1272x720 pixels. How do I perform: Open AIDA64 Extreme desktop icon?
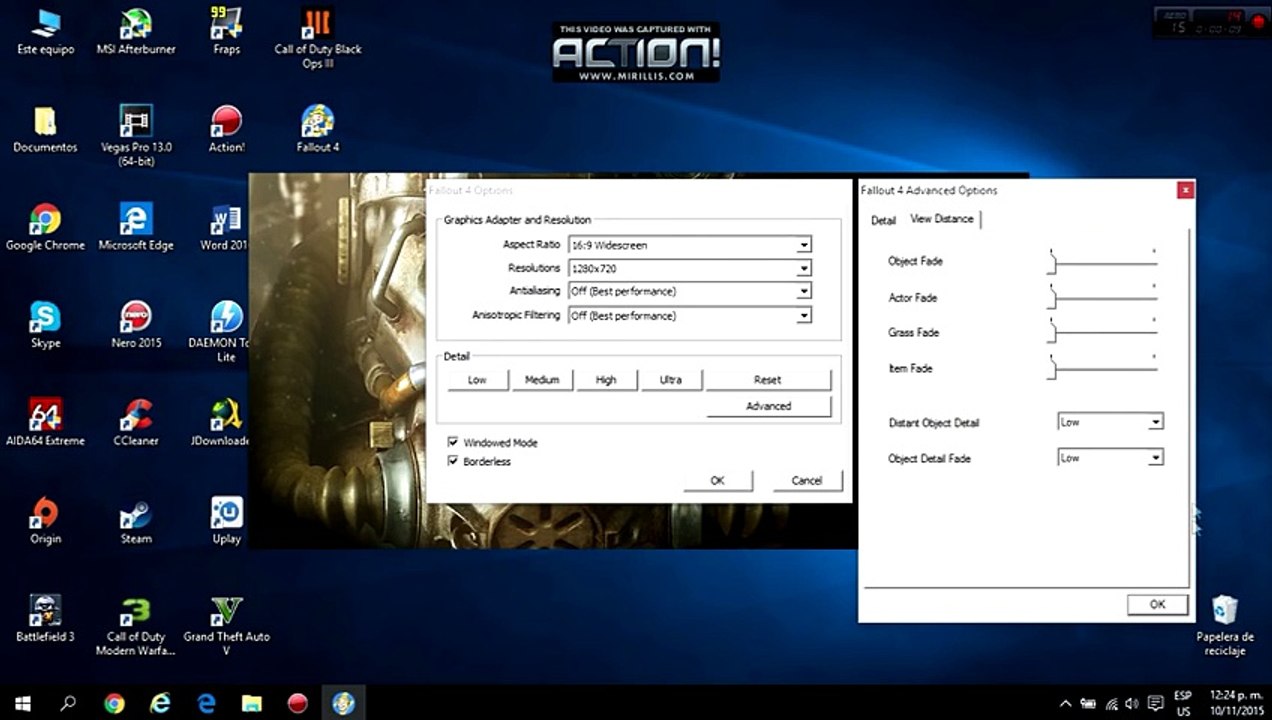click(x=45, y=424)
